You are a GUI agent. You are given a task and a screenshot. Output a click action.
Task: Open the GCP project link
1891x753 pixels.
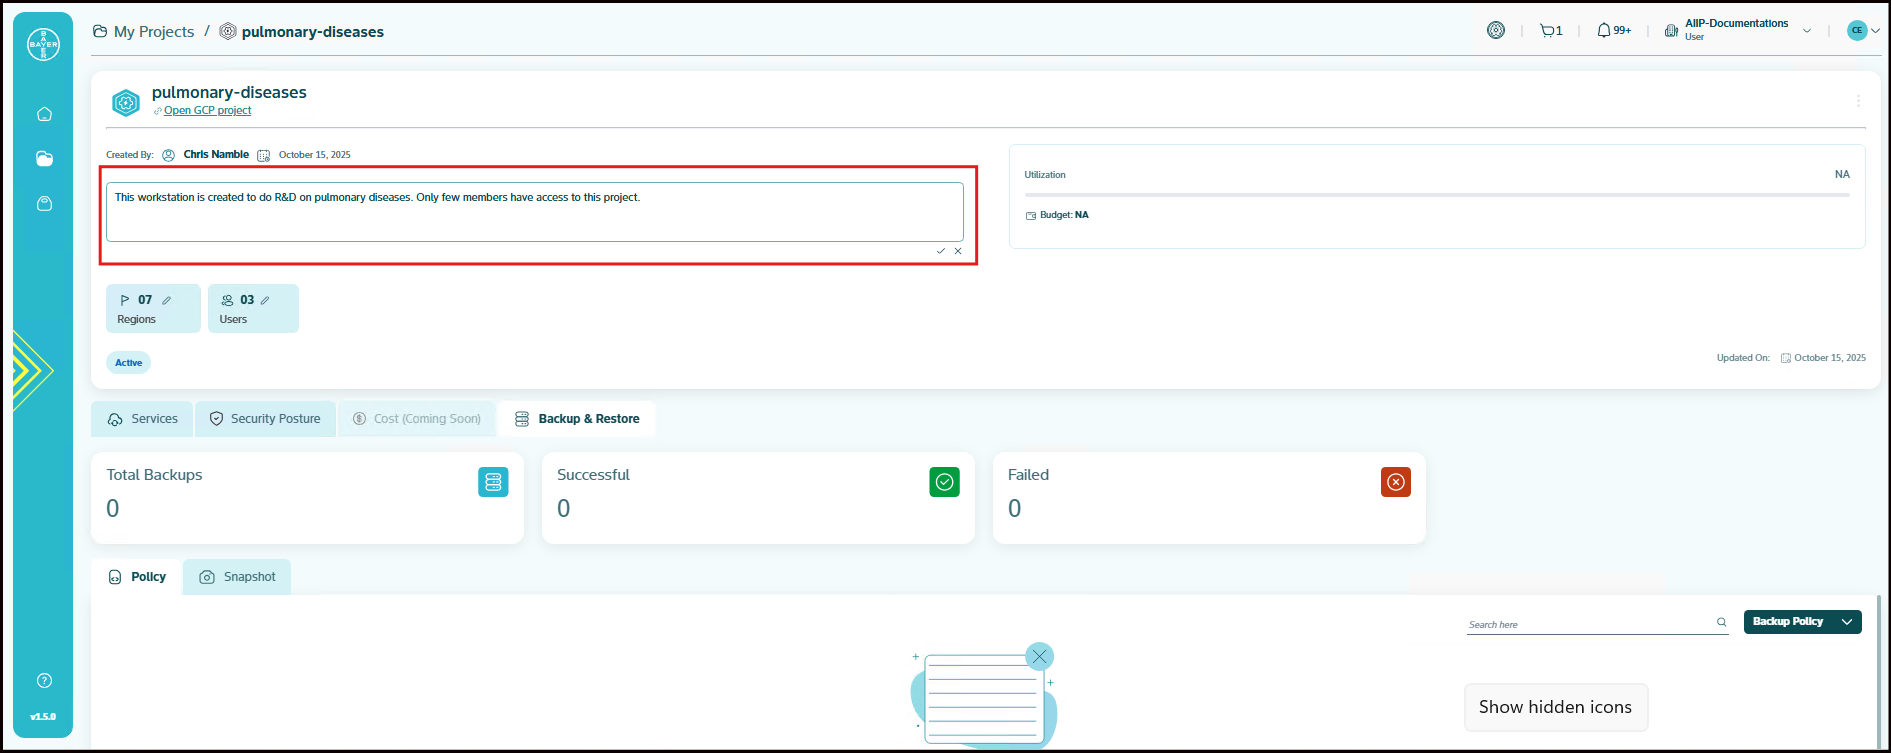coord(207,111)
